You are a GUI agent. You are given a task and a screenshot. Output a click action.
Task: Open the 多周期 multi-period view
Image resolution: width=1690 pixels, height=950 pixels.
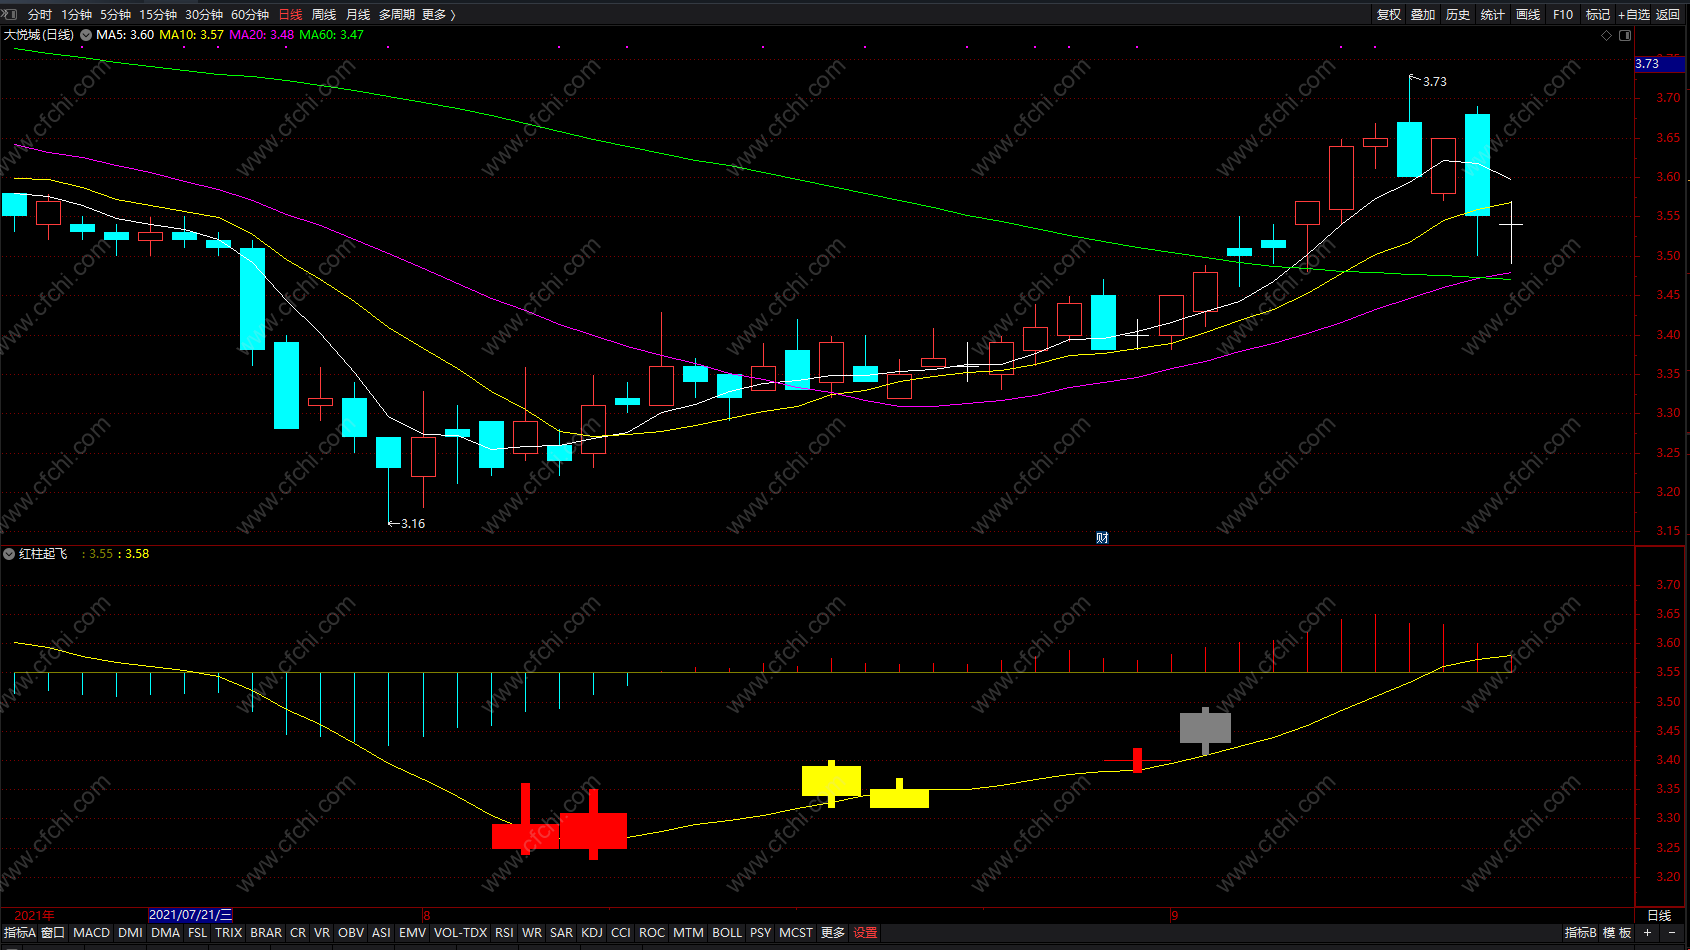[x=397, y=14]
